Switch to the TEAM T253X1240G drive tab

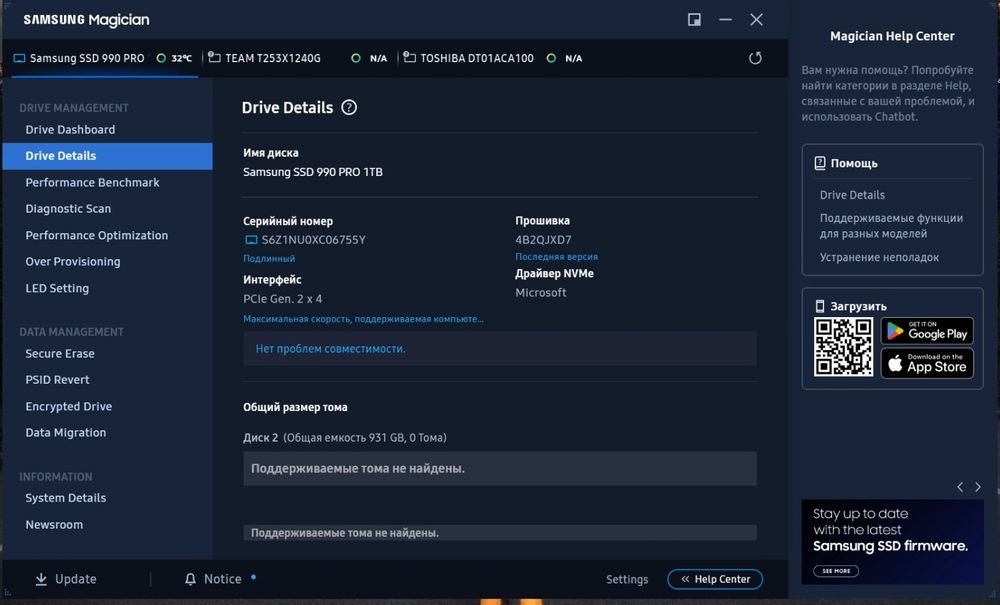click(x=272, y=58)
